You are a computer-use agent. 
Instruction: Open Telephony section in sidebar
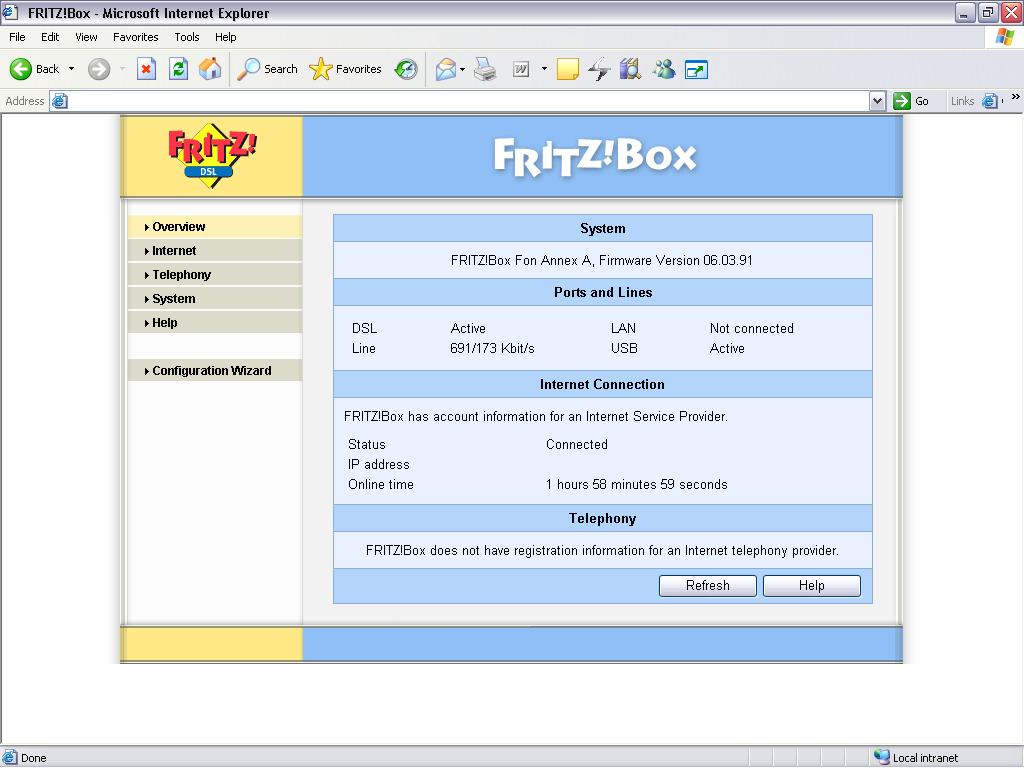(215, 275)
